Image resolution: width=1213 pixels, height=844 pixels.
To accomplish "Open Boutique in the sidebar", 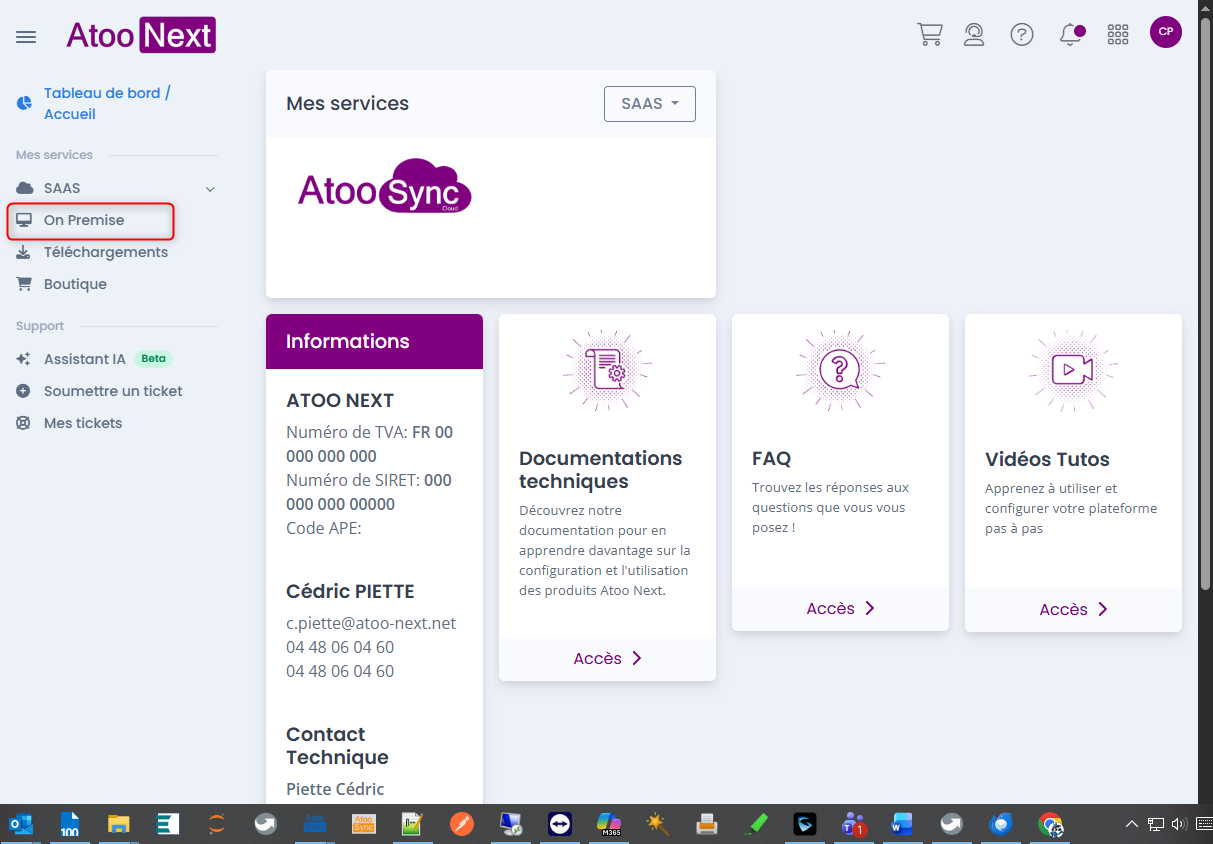I will tap(75, 284).
